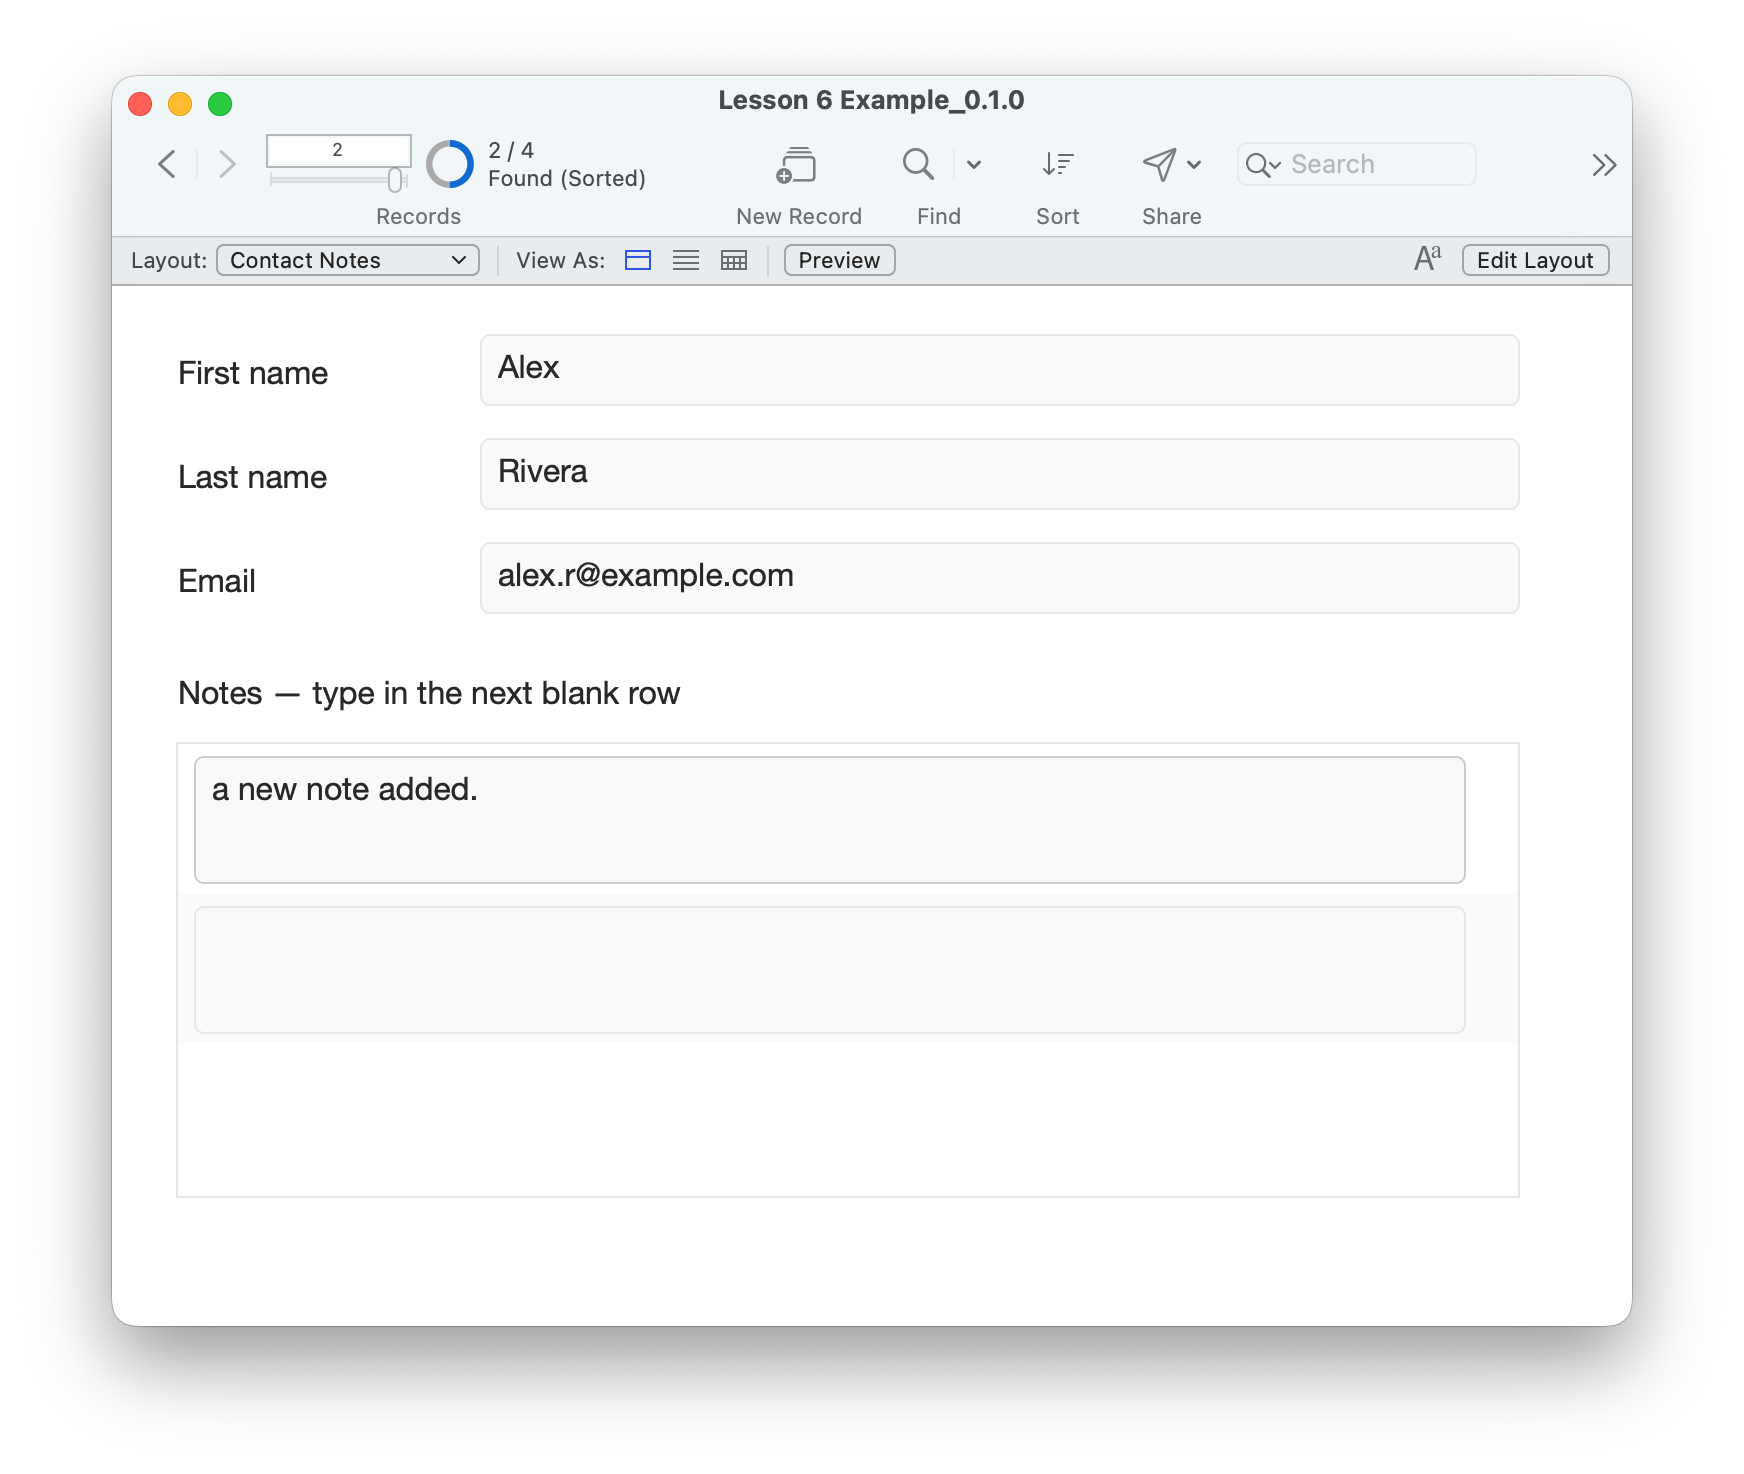Click the 'Email' field label
Image resolution: width=1744 pixels, height=1474 pixels.
click(217, 581)
